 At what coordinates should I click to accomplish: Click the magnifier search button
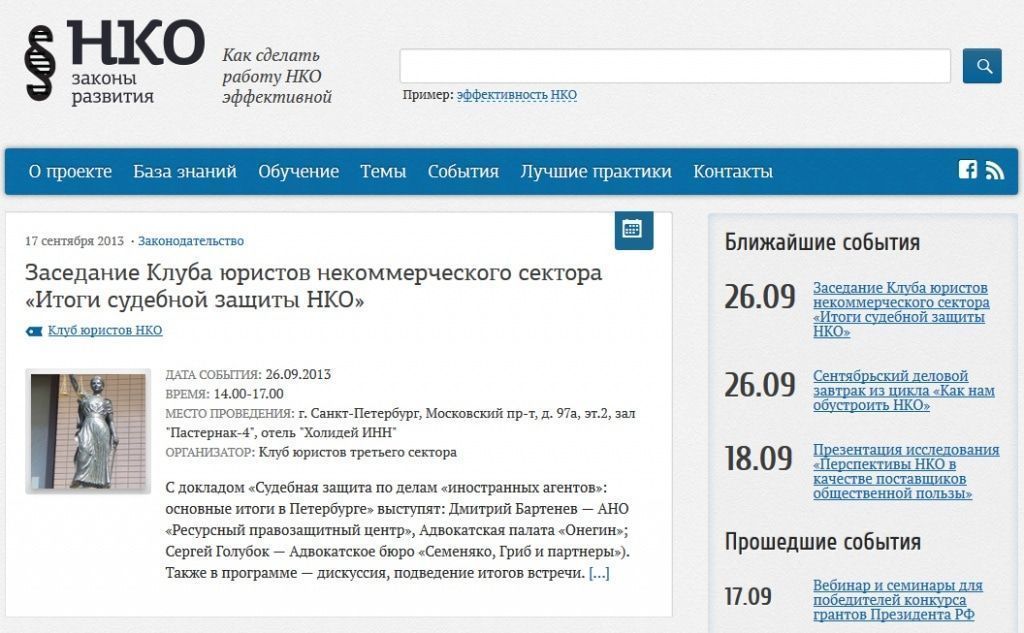(x=982, y=66)
